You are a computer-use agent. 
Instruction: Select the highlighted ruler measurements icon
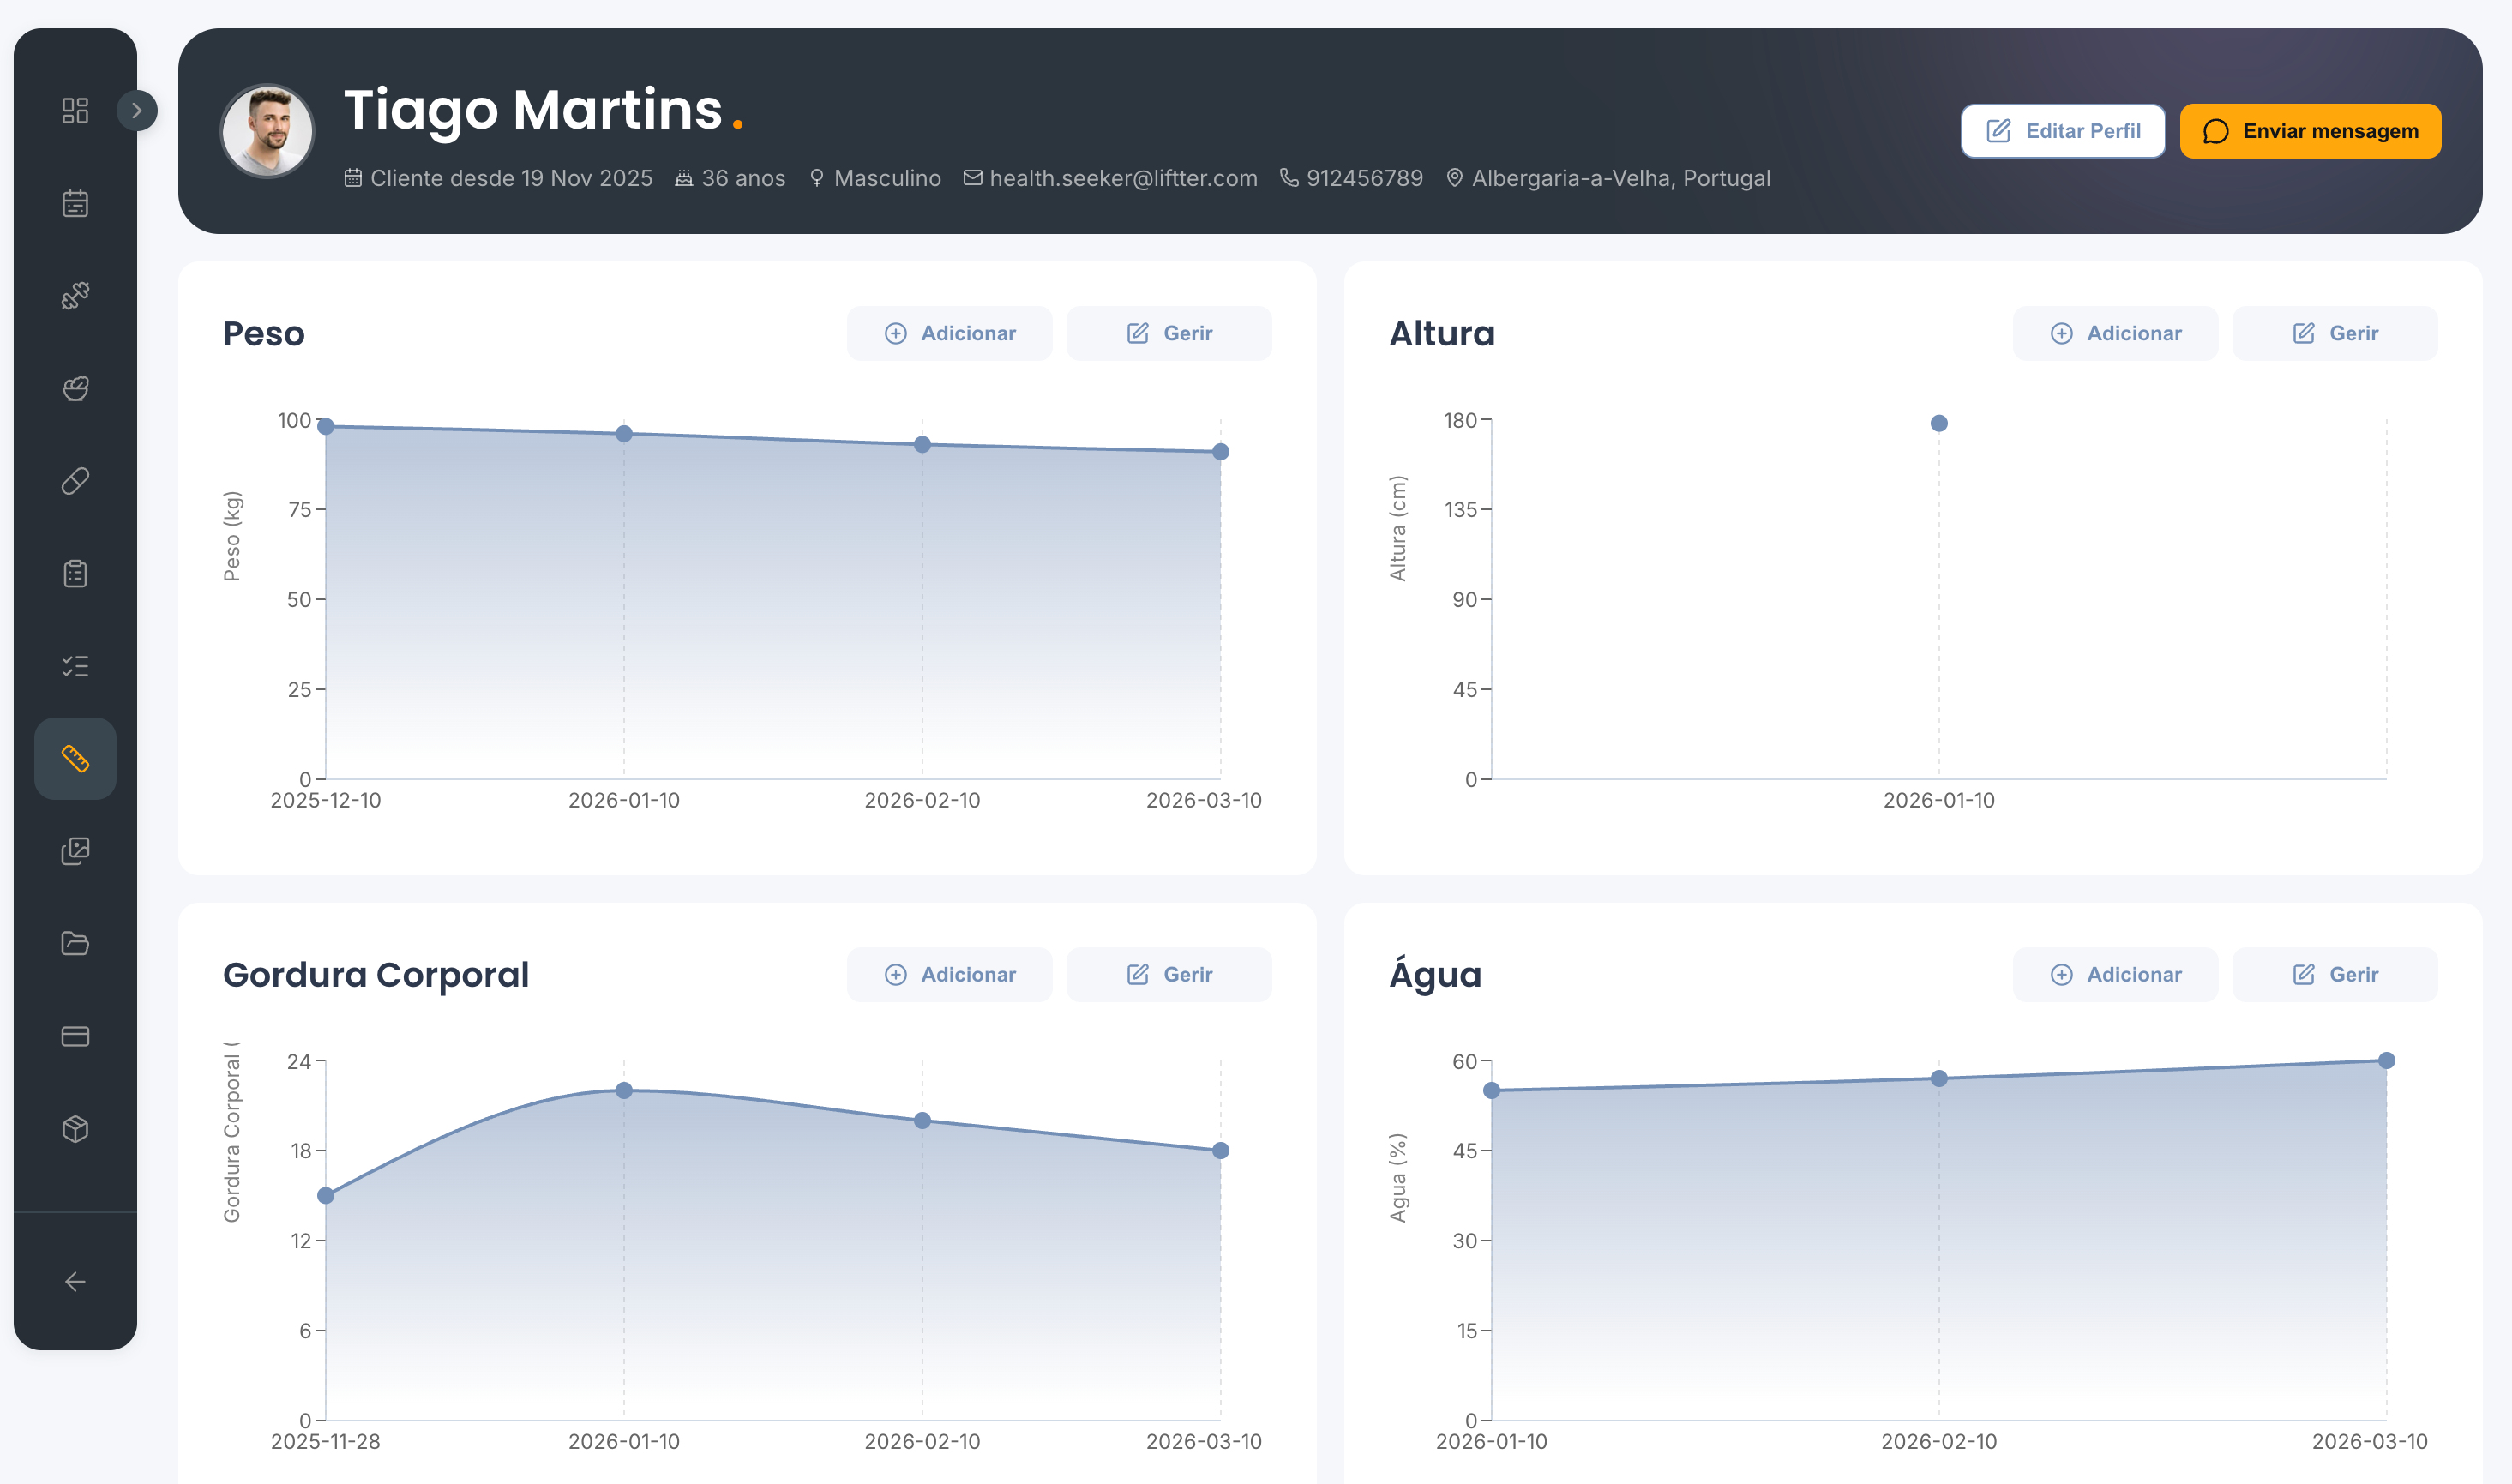[75, 758]
